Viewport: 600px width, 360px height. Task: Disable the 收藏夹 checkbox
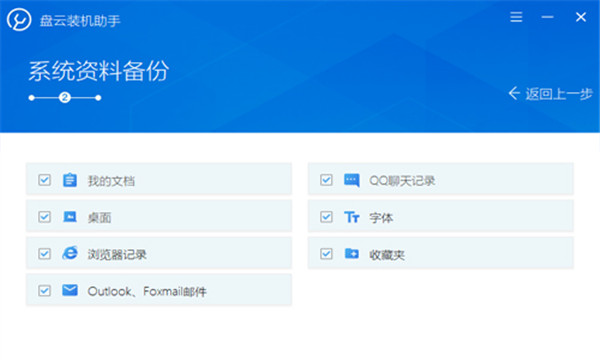coord(326,254)
